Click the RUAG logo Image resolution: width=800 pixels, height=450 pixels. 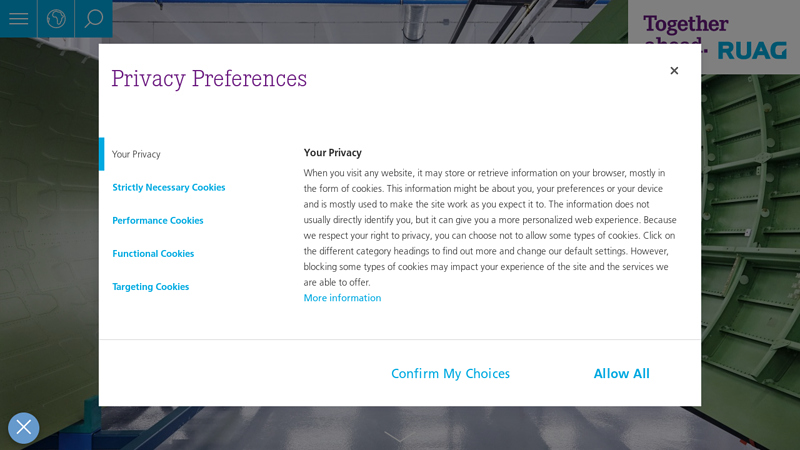point(752,51)
